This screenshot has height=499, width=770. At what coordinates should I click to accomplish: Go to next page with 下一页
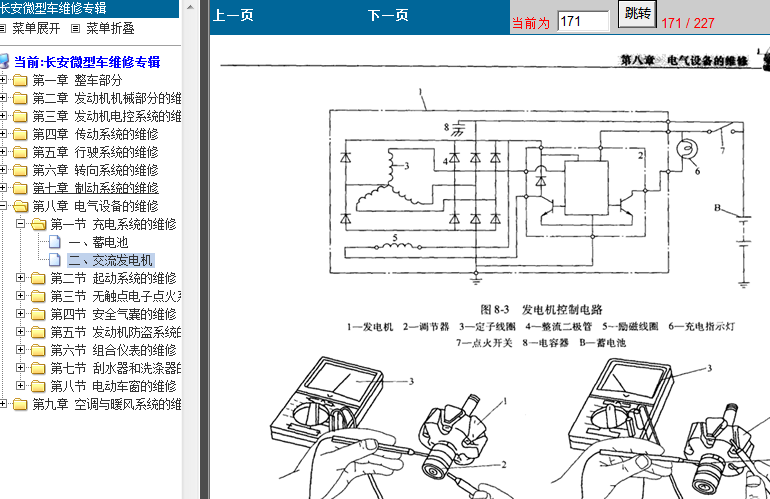pos(388,15)
